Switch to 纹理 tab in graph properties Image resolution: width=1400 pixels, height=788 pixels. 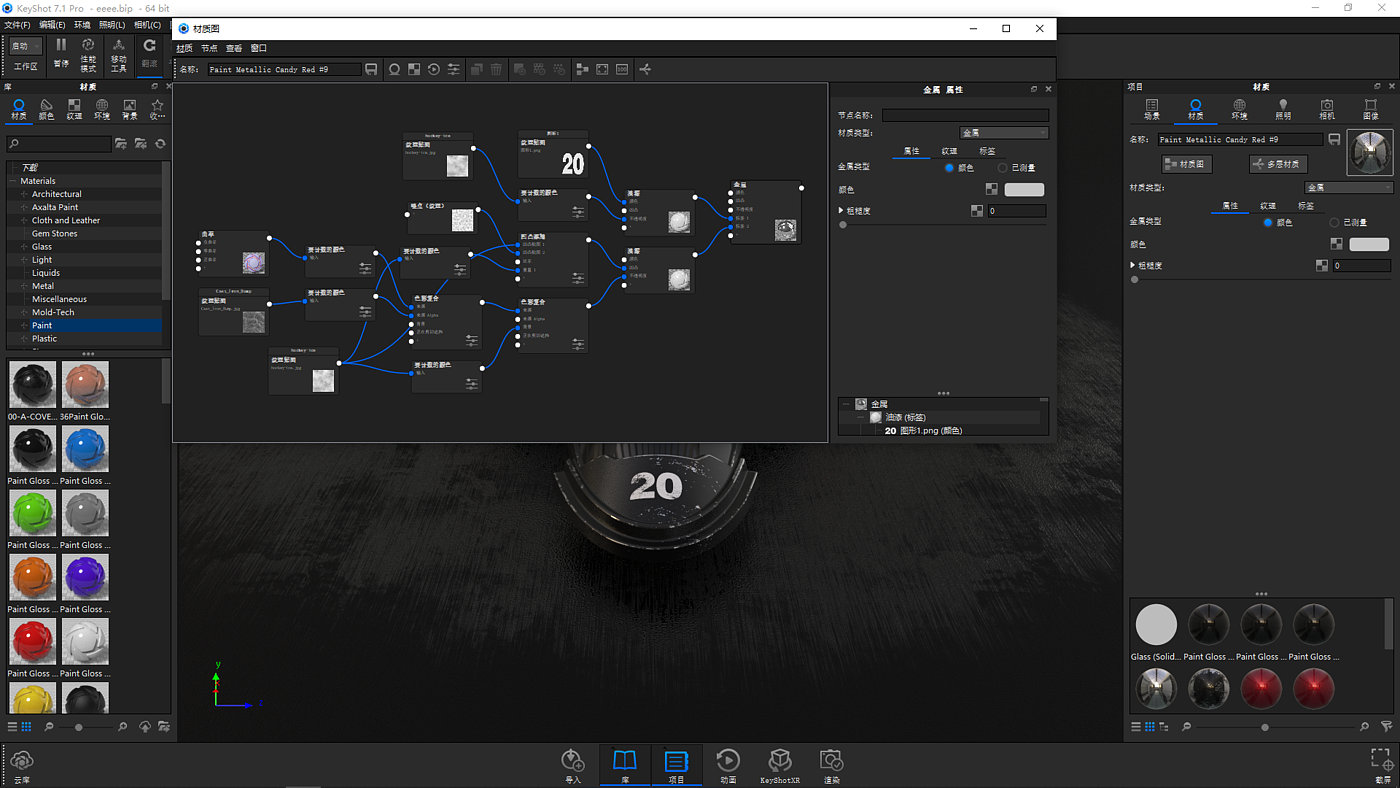pyautogui.click(x=949, y=151)
